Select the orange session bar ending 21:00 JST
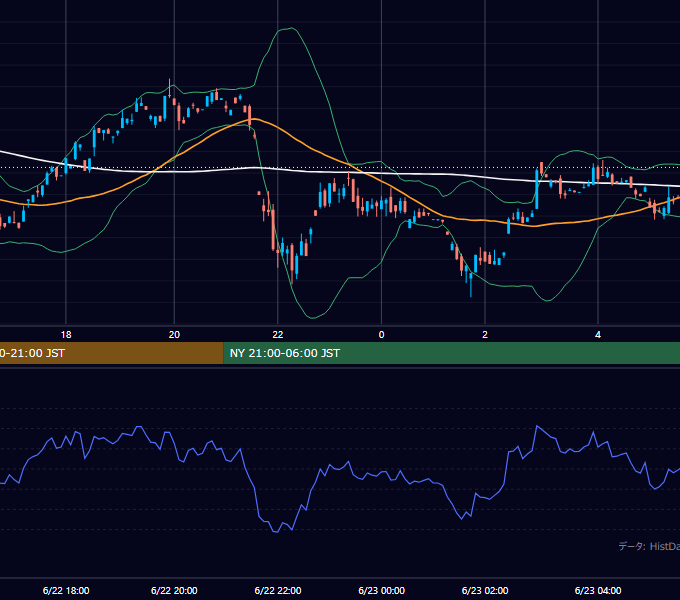The width and height of the screenshot is (680, 600). pos(111,353)
